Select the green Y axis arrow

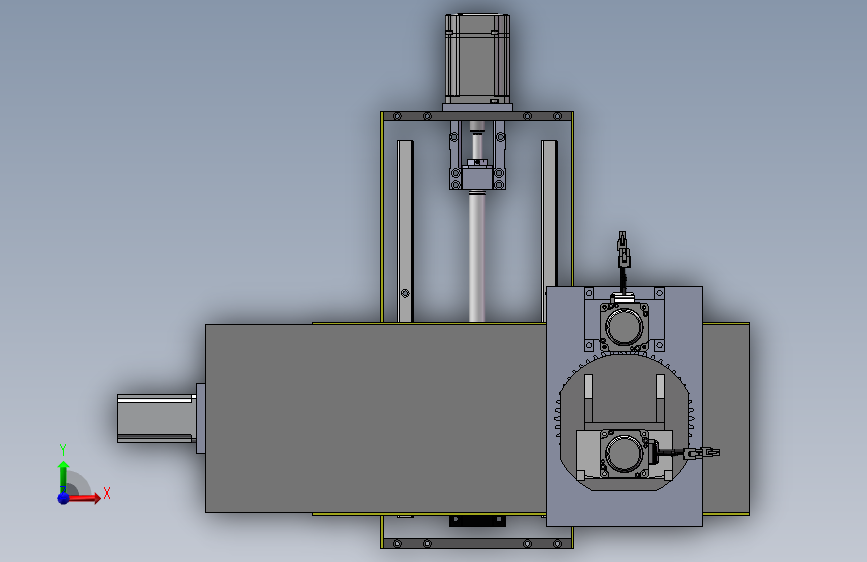[63, 476]
